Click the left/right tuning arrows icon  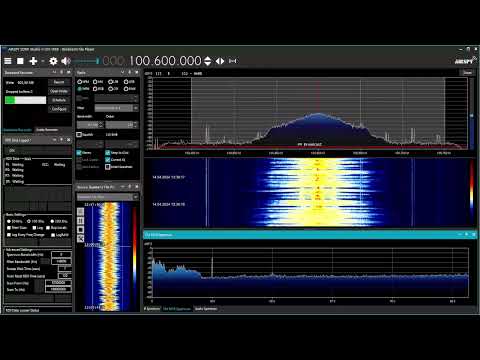[220, 61]
